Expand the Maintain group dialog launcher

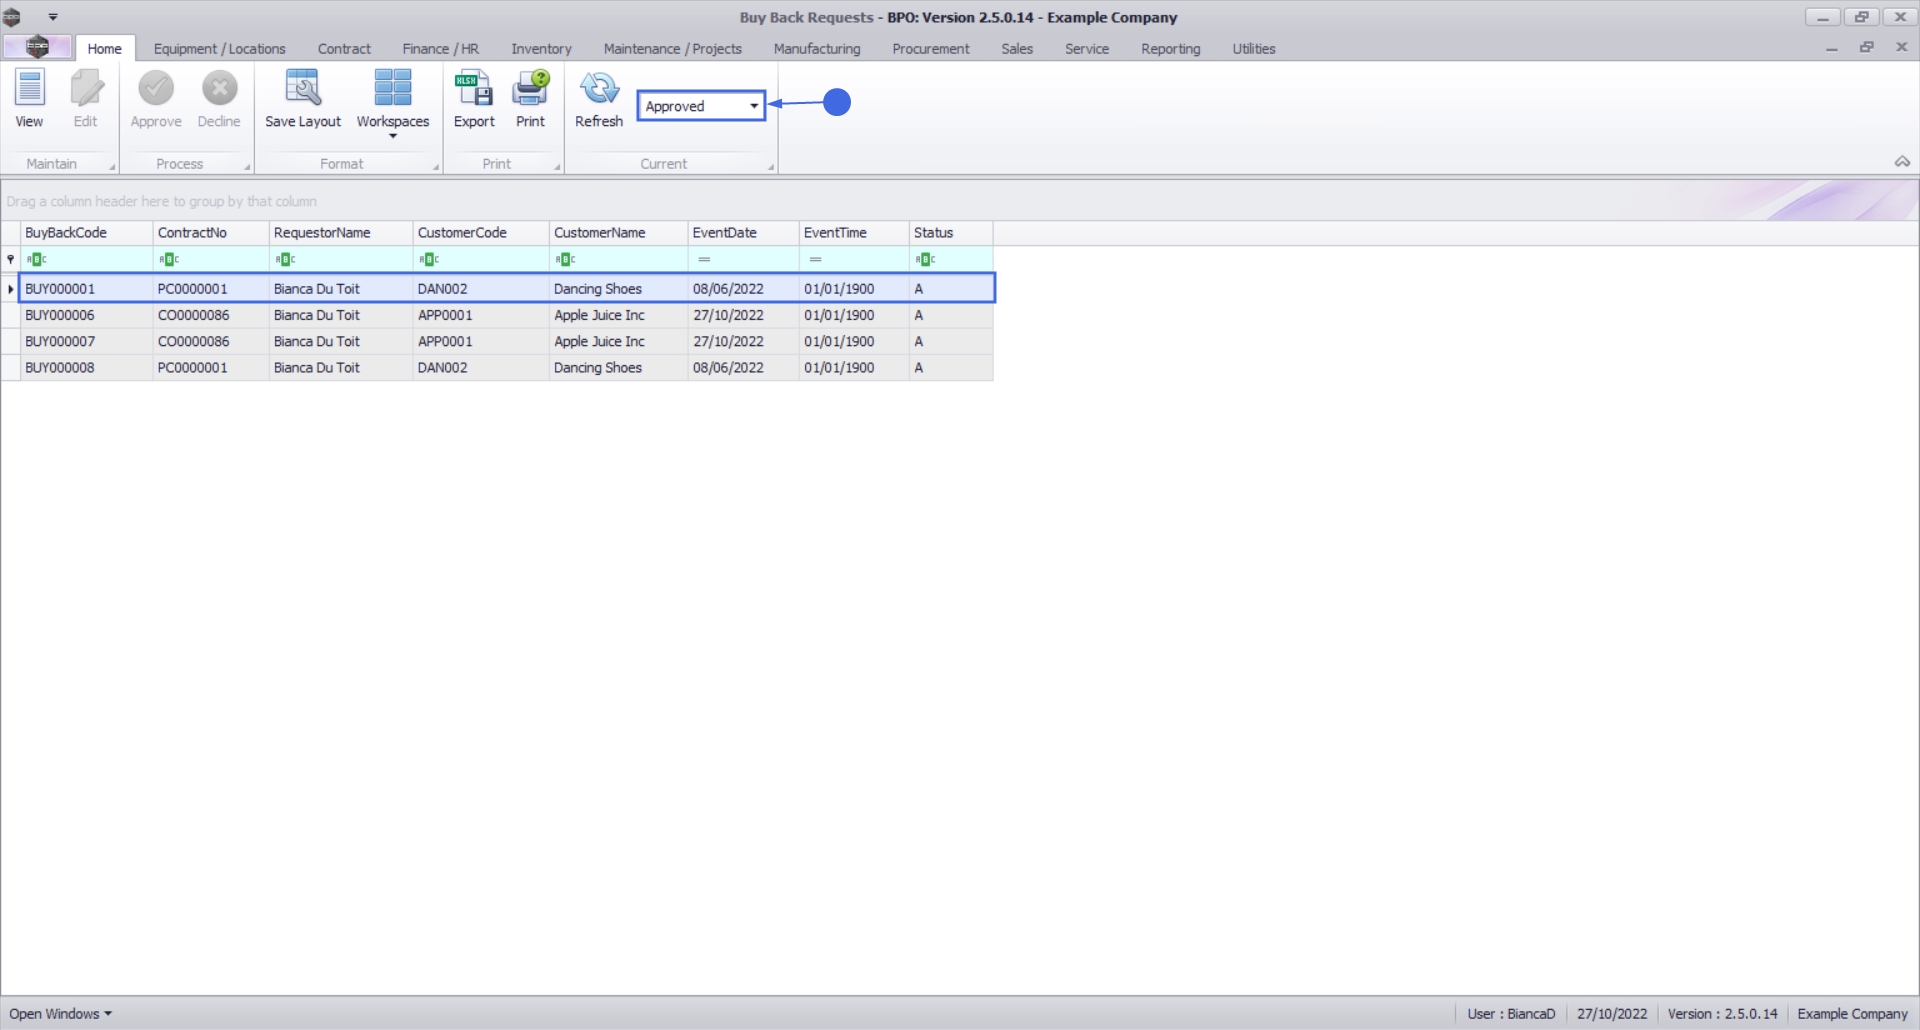(112, 167)
